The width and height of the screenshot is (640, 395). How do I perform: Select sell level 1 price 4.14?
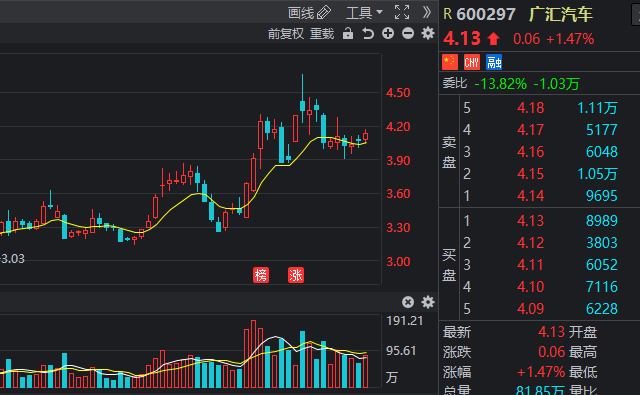pos(531,196)
